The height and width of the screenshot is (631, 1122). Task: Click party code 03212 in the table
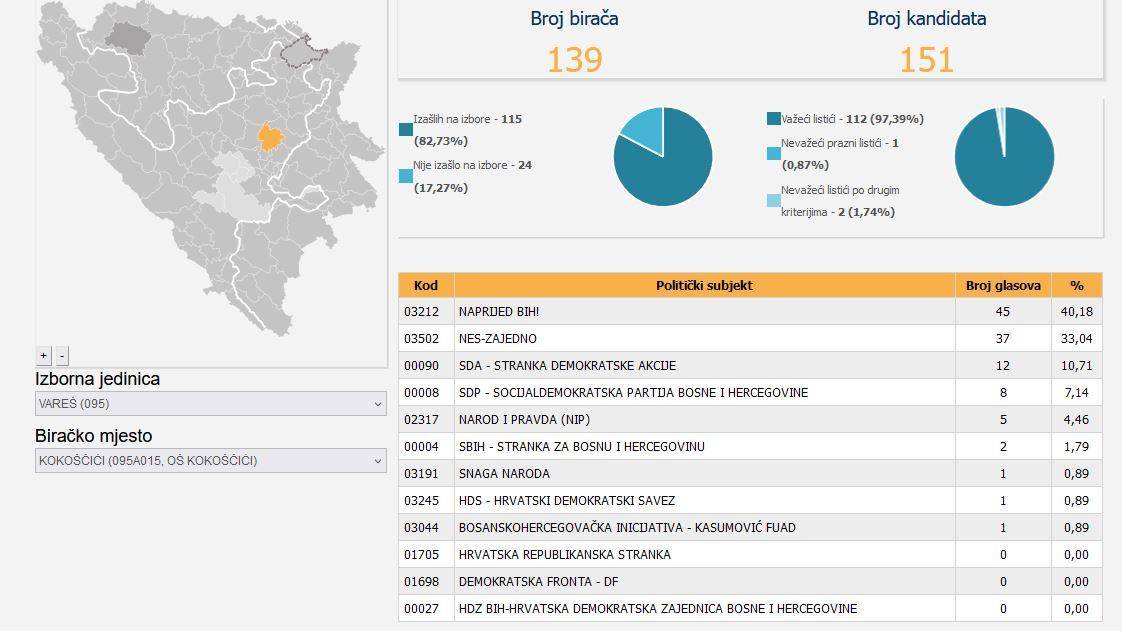pos(421,312)
